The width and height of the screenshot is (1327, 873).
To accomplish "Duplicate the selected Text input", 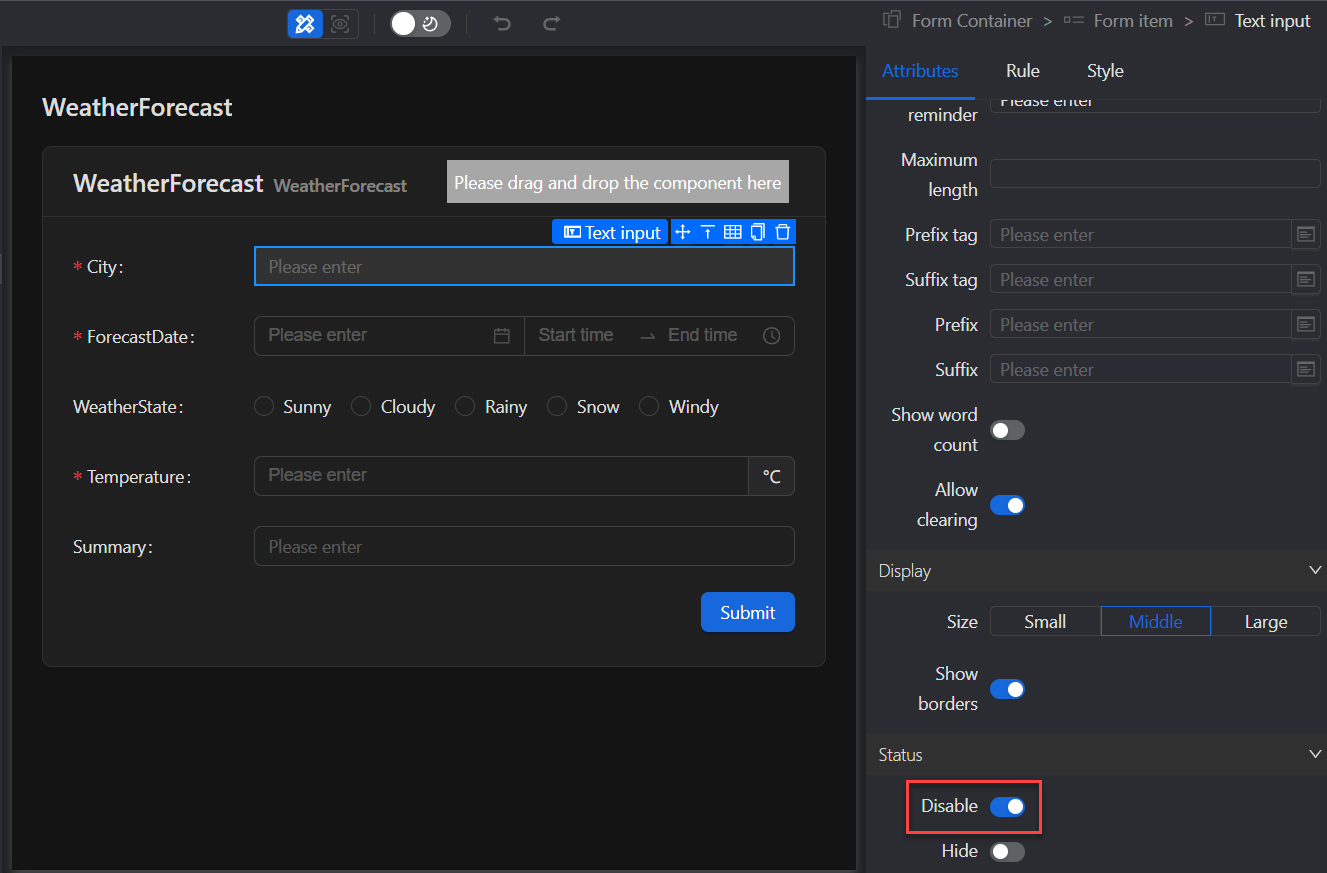I will (x=758, y=232).
